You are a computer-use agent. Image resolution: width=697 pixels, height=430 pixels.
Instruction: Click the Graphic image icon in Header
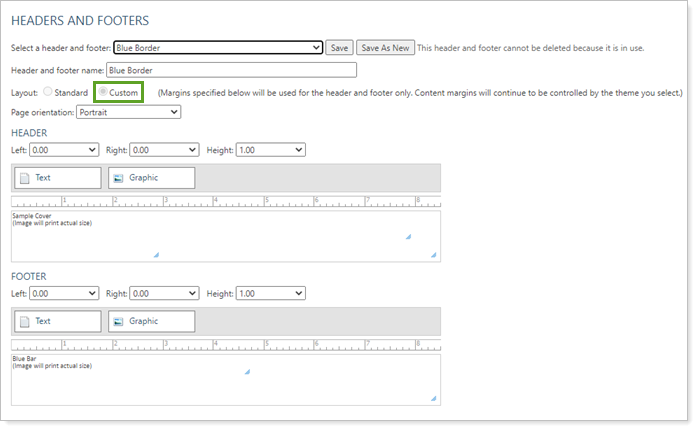(118, 178)
